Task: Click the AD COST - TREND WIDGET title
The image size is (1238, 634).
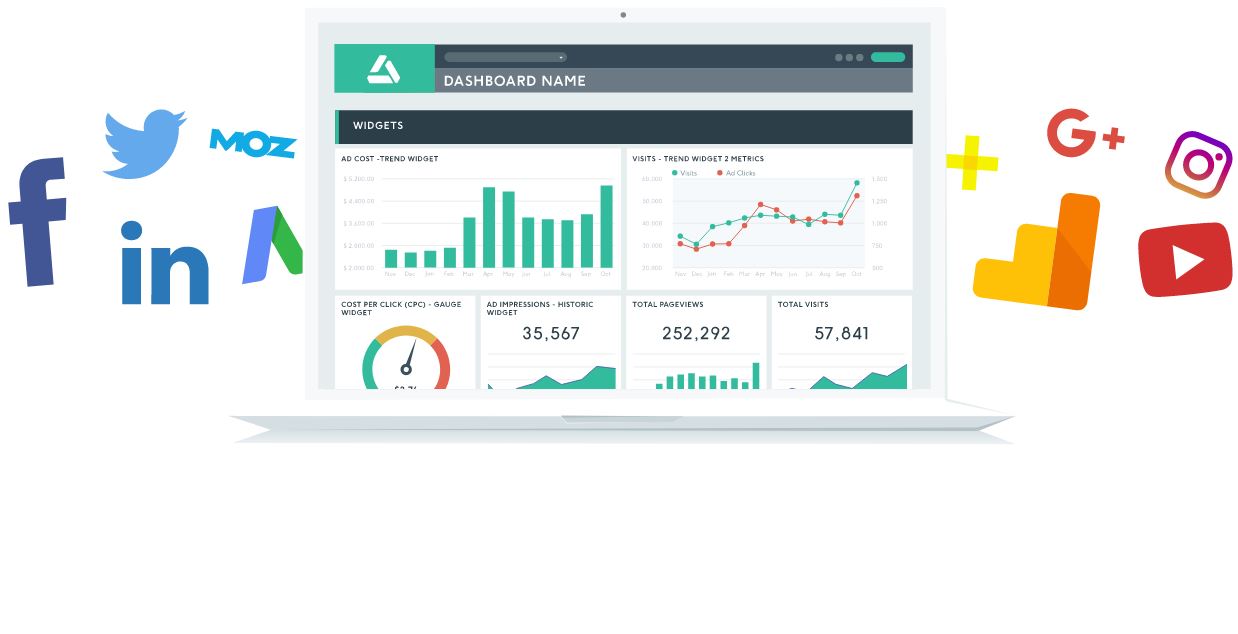Action: pyautogui.click(x=390, y=159)
